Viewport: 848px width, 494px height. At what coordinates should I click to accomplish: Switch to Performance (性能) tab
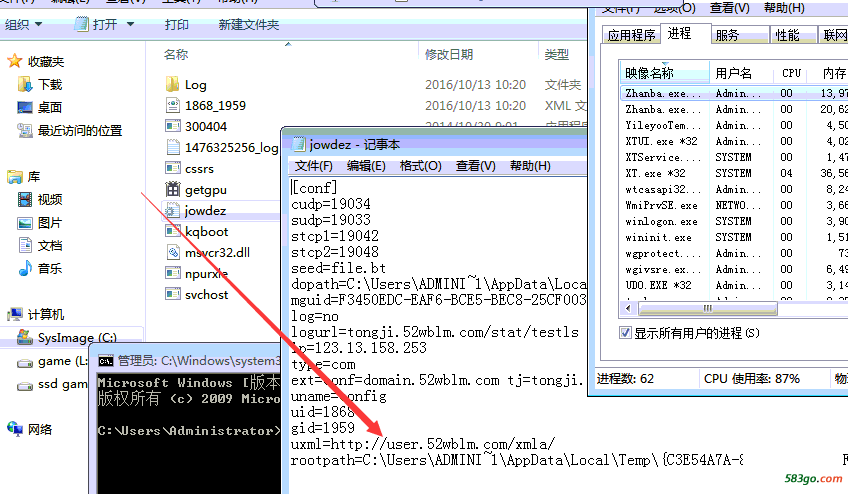(x=787, y=35)
